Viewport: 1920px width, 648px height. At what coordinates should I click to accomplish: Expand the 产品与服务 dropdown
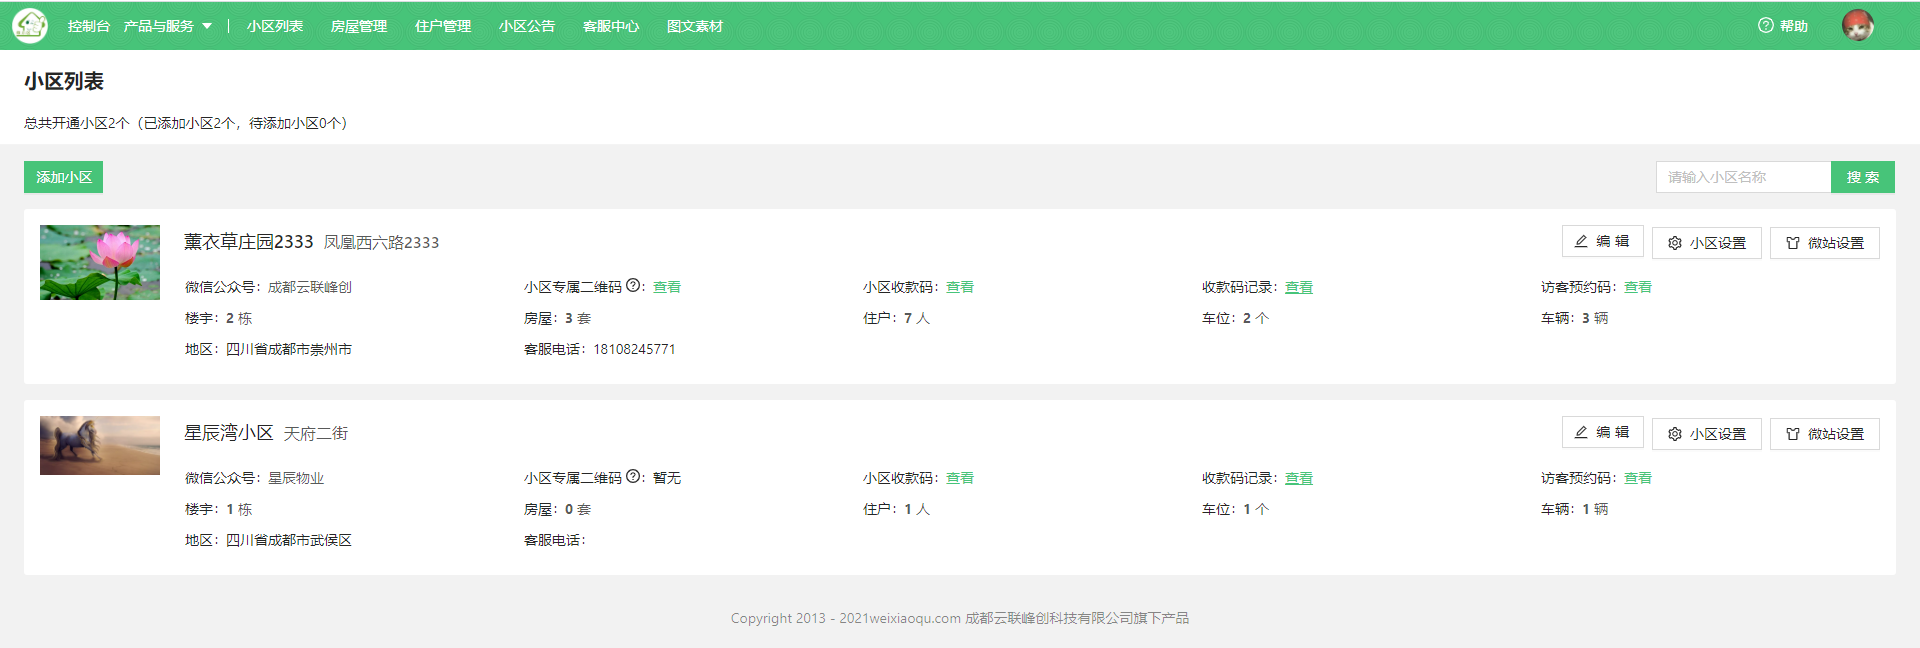tap(167, 26)
